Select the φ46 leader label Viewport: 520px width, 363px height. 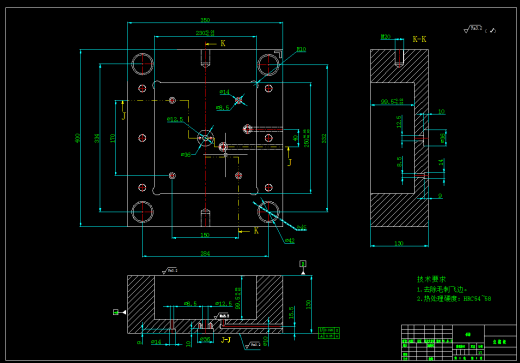[x=301, y=228]
